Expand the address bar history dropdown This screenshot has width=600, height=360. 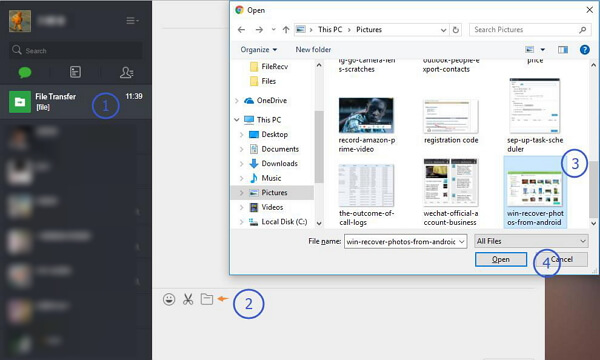pyautogui.click(x=443, y=30)
